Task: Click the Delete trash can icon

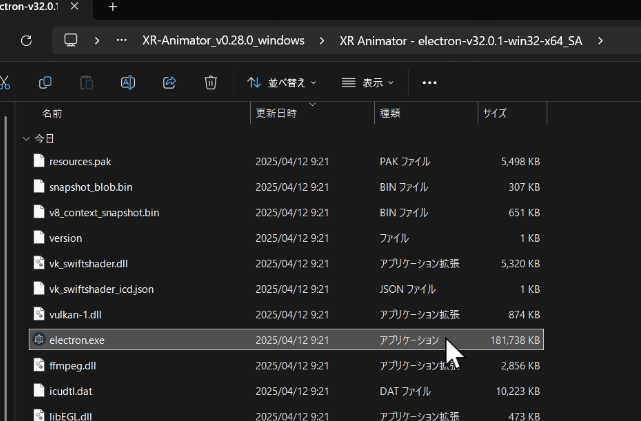Action: tap(211, 82)
